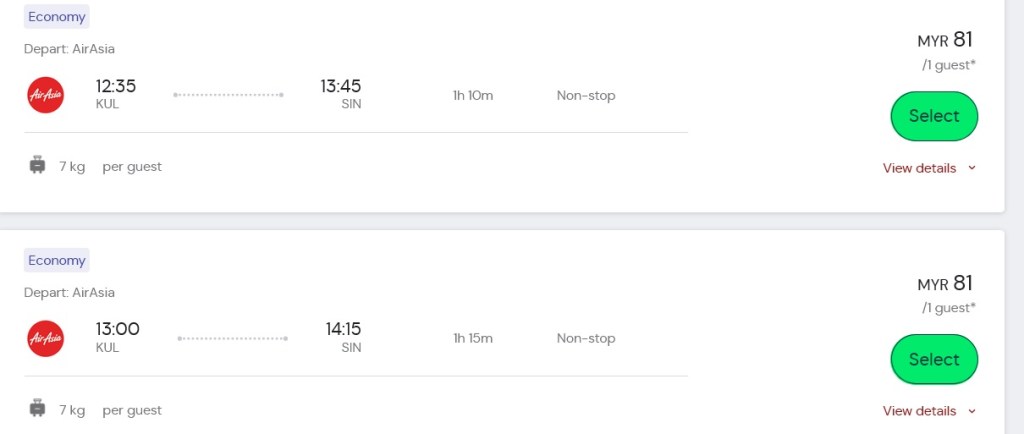This screenshot has height=434, width=1024.
Task: Click Economy badge on the 12:35 flight
Action: (x=57, y=17)
